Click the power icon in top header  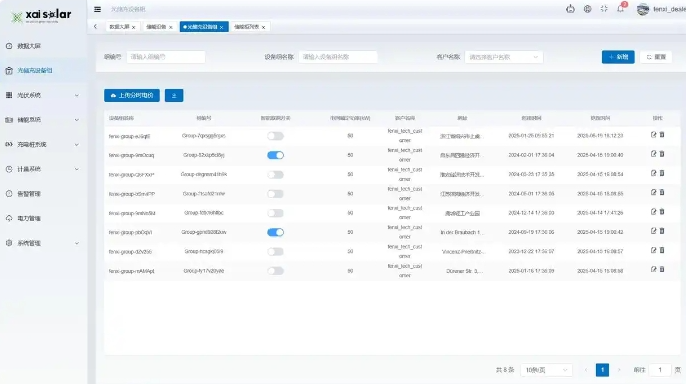570,9
